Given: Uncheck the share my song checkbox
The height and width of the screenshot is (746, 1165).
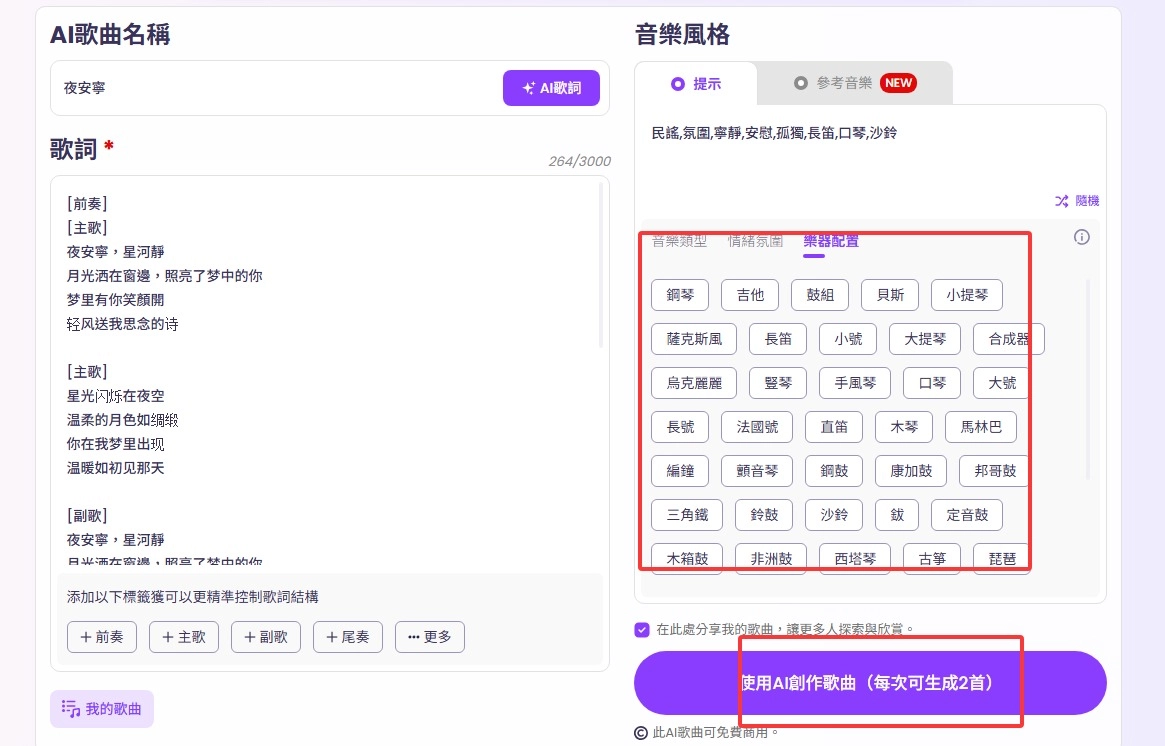Looking at the screenshot, I should [642, 630].
